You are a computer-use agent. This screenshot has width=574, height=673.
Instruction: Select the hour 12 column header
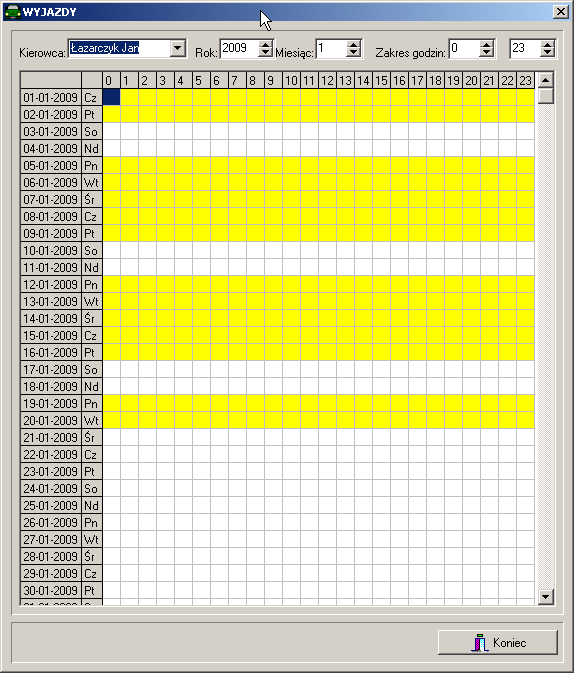[x=327, y=80]
